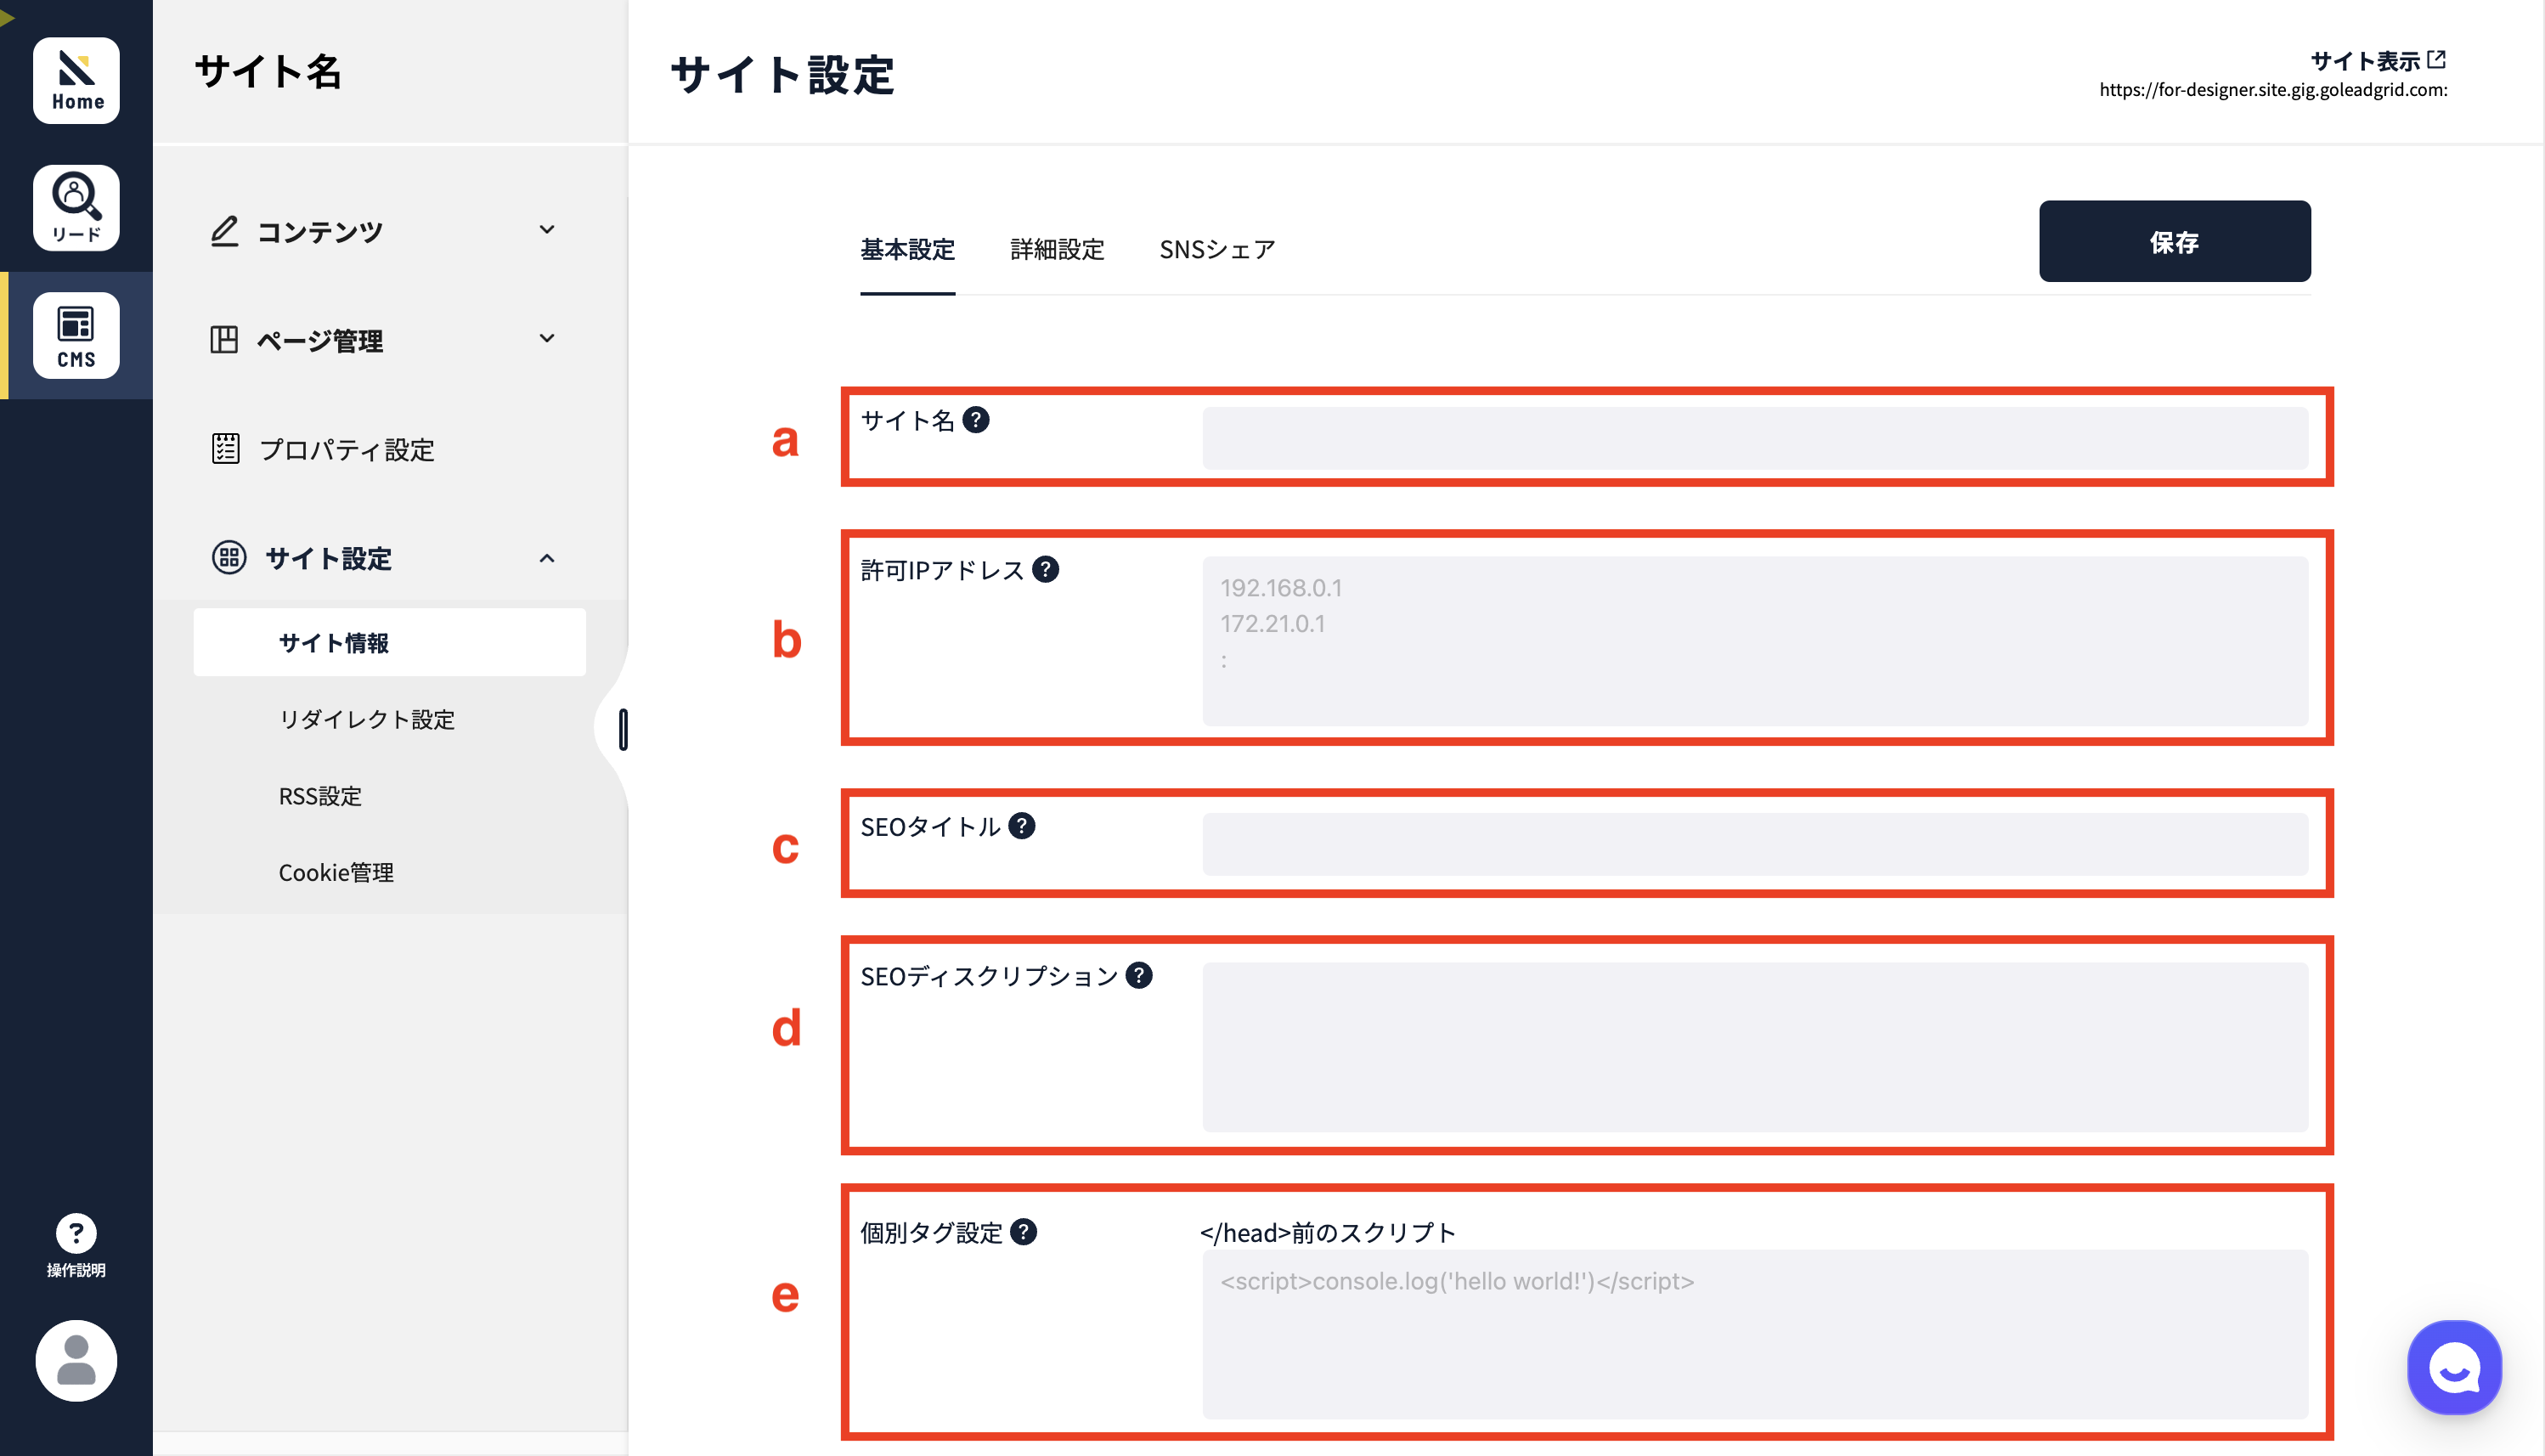Click the 保存 button
2545x1456 pixels.
tap(2175, 241)
